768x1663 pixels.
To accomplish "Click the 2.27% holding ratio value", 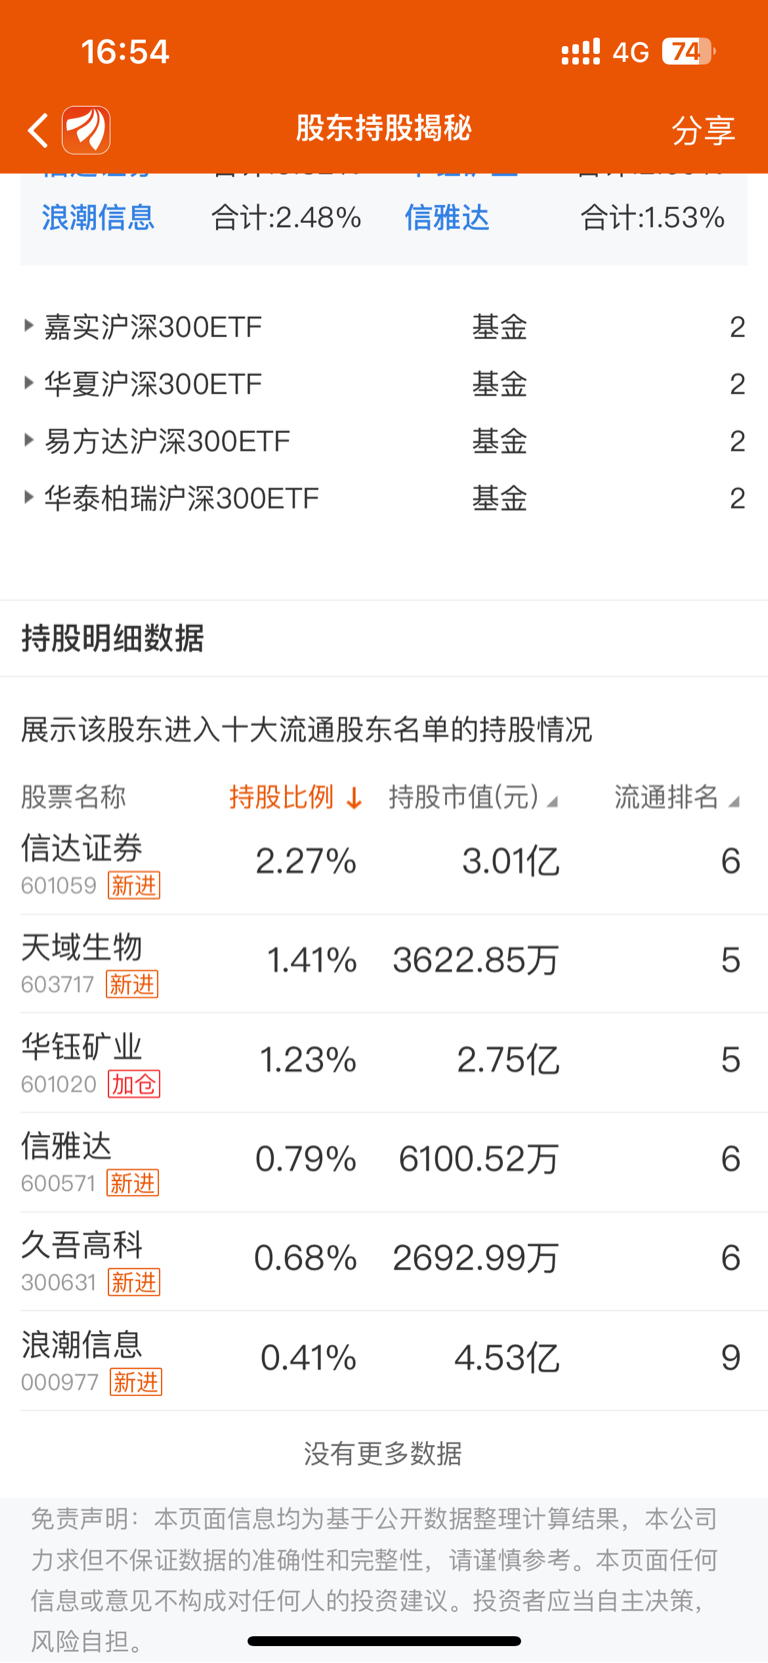I will click(306, 861).
